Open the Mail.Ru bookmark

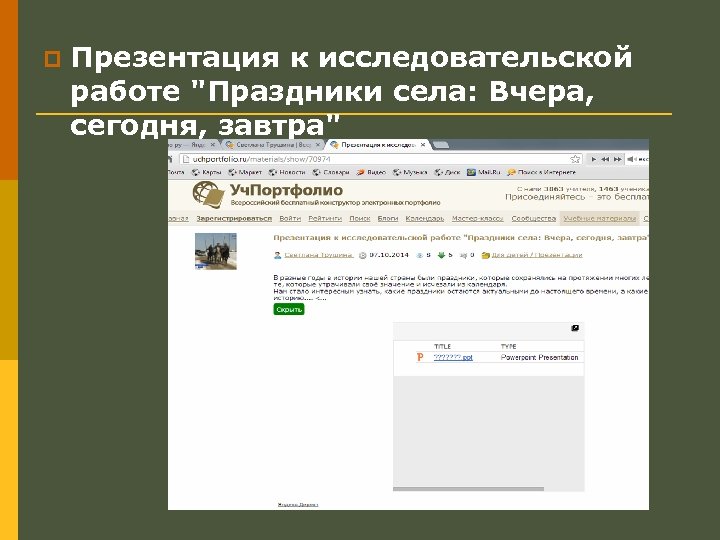[x=484, y=172]
